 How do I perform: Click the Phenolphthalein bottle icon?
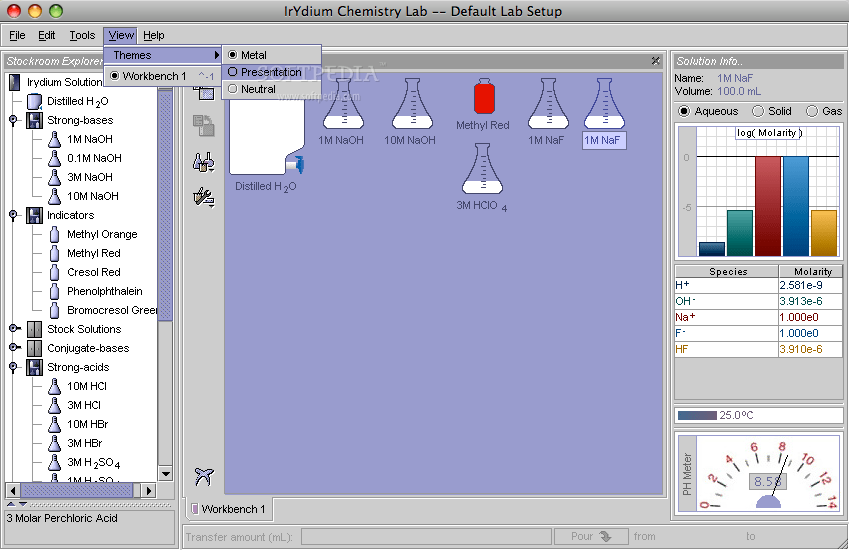(54, 291)
